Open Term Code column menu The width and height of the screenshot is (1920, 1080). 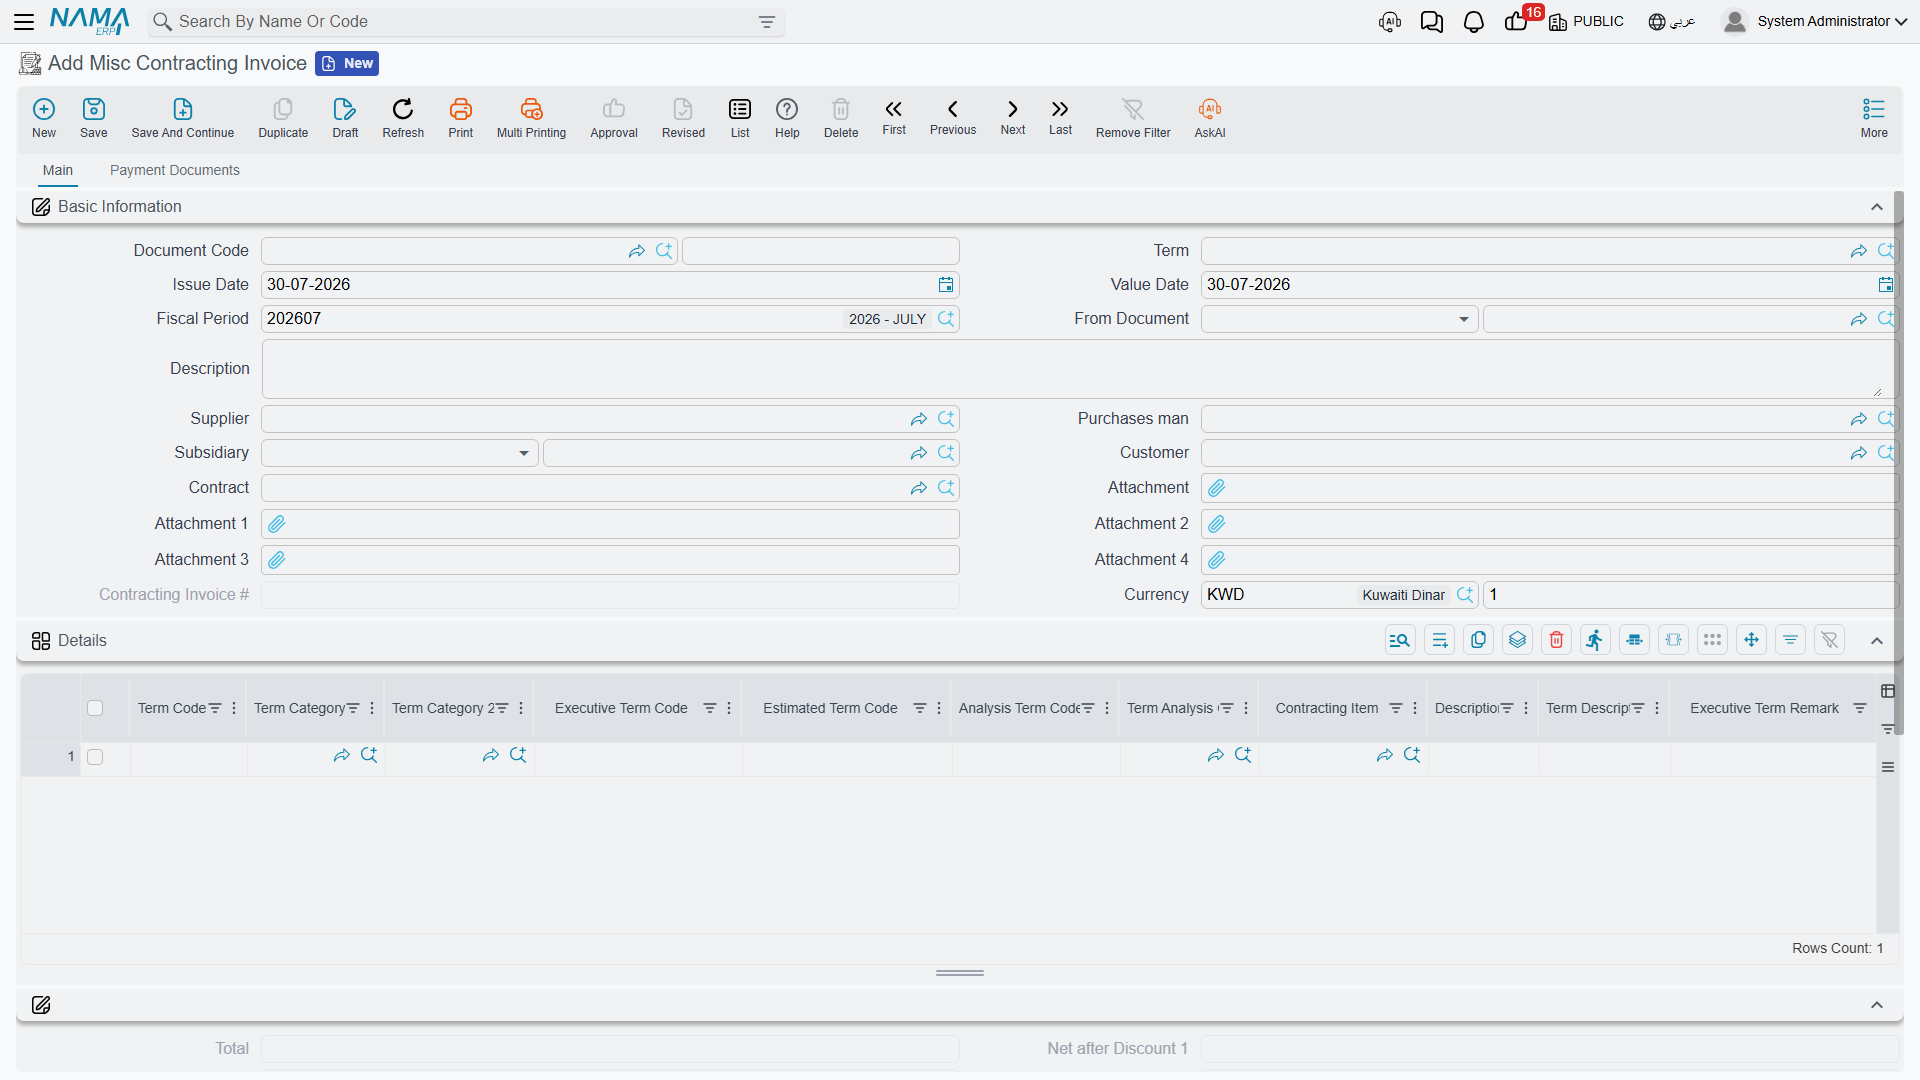click(234, 708)
